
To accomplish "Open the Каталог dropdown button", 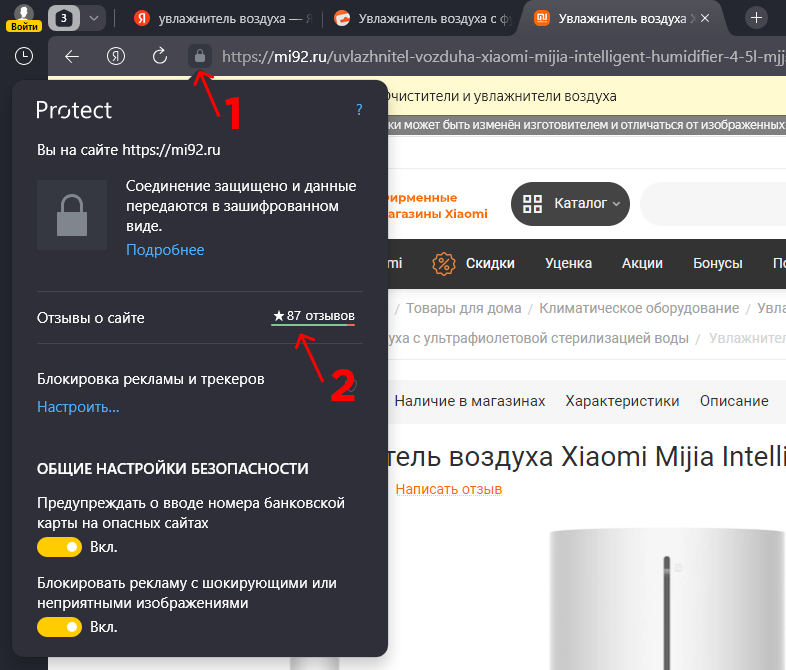I will [x=570, y=204].
